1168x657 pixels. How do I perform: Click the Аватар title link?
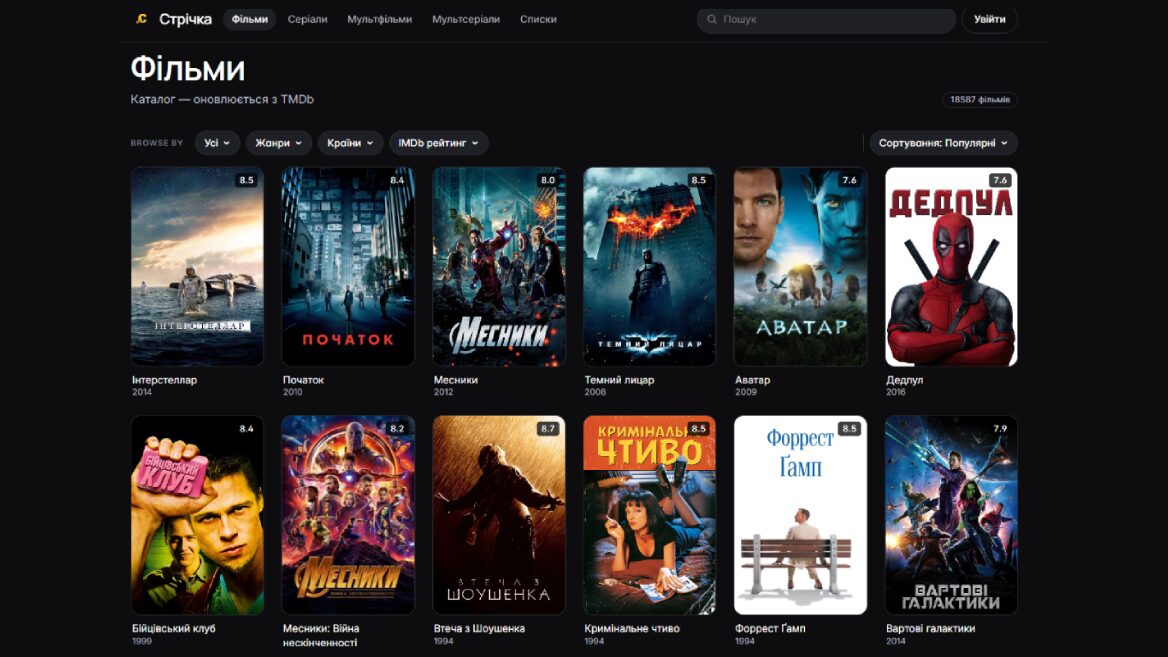tap(752, 380)
